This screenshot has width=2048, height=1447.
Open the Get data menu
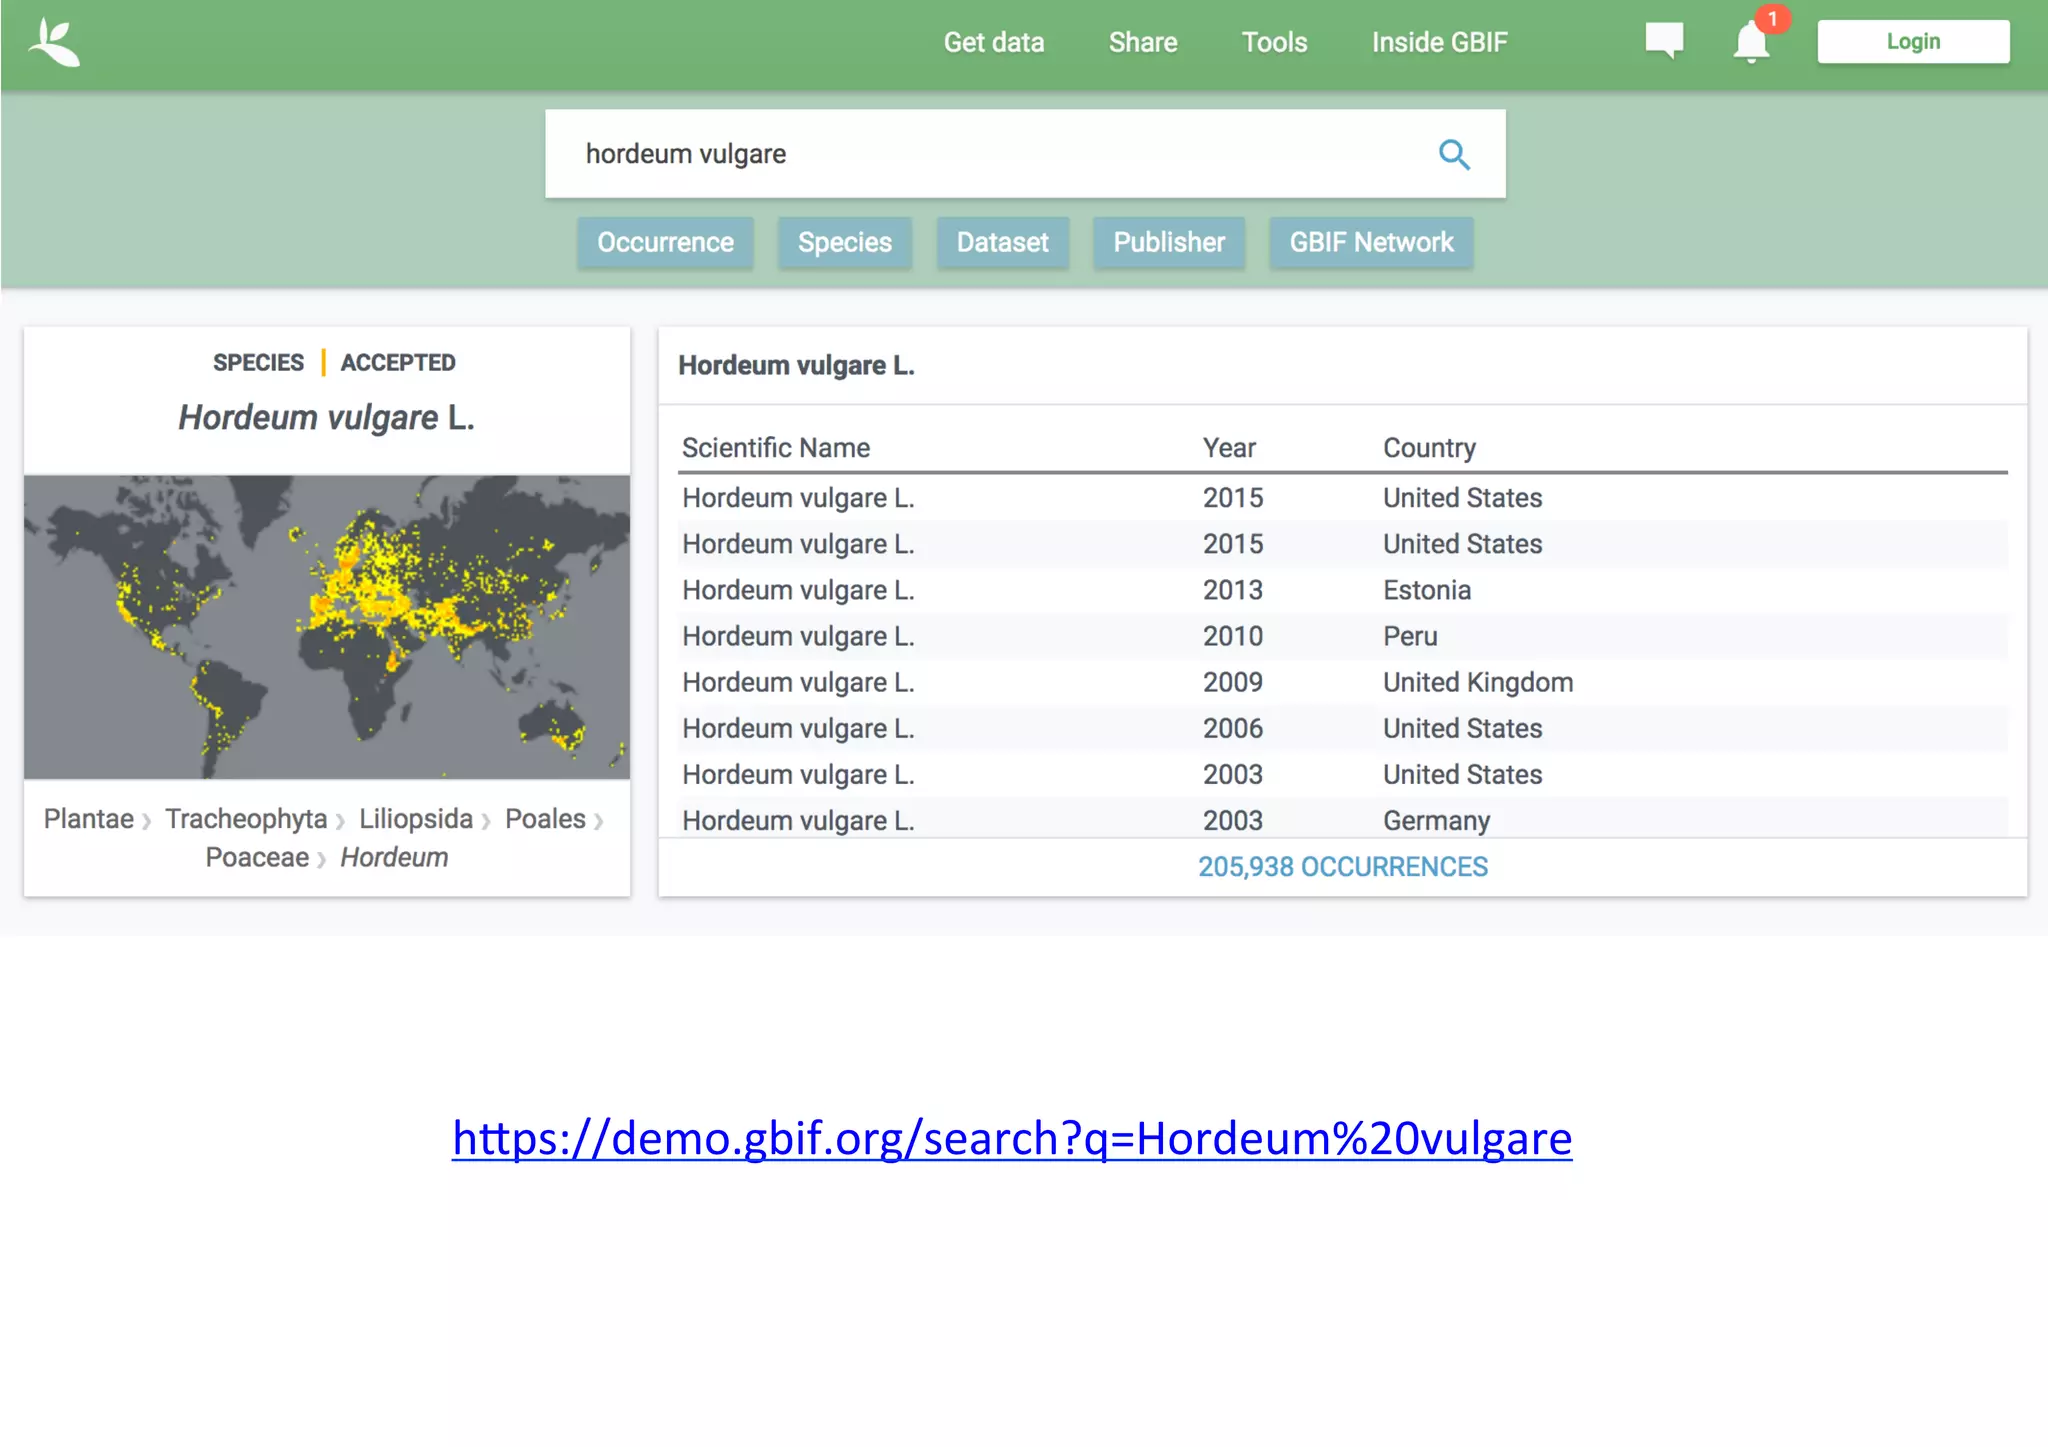994,42
